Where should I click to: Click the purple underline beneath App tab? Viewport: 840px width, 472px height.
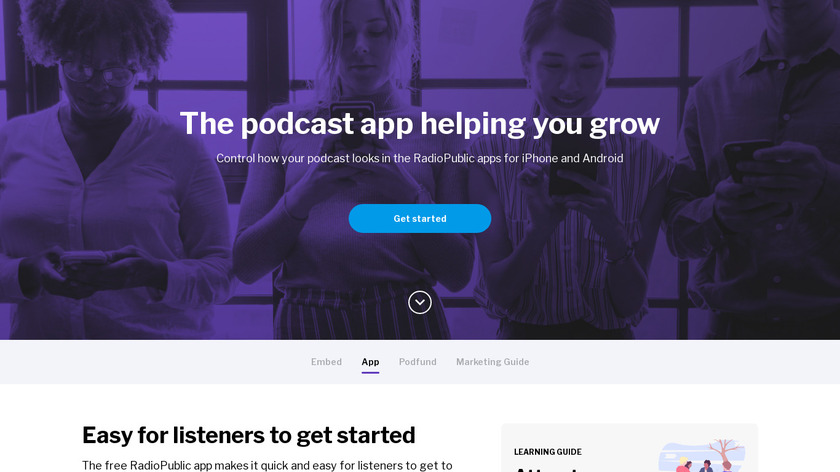(370, 372)
